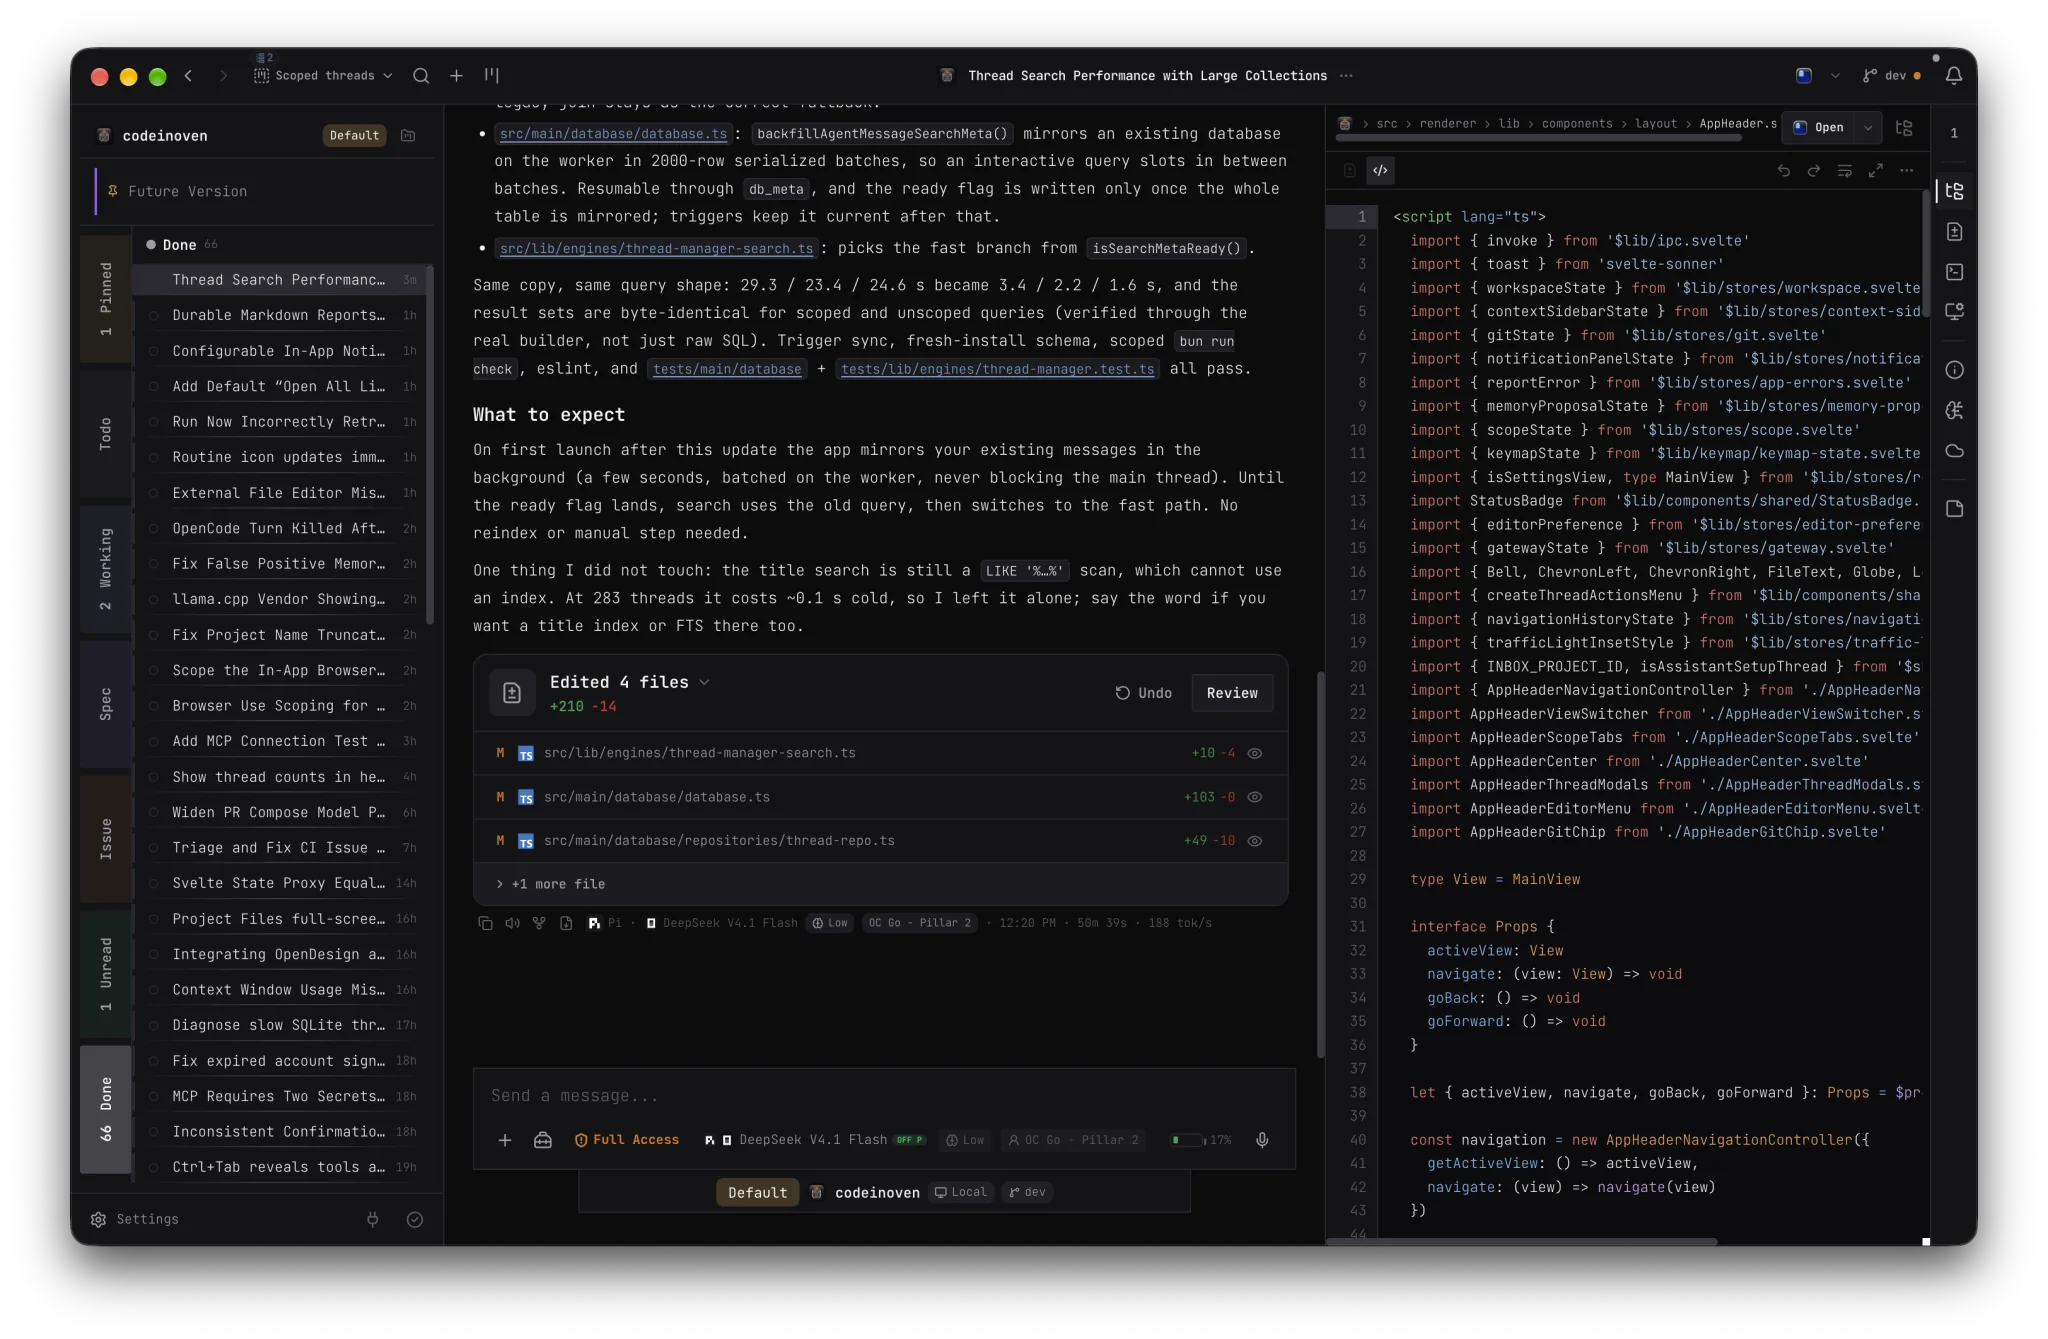Show the file tree with the icon beside Open
Screen dimensions: 2048x1339
(1904, 128)
